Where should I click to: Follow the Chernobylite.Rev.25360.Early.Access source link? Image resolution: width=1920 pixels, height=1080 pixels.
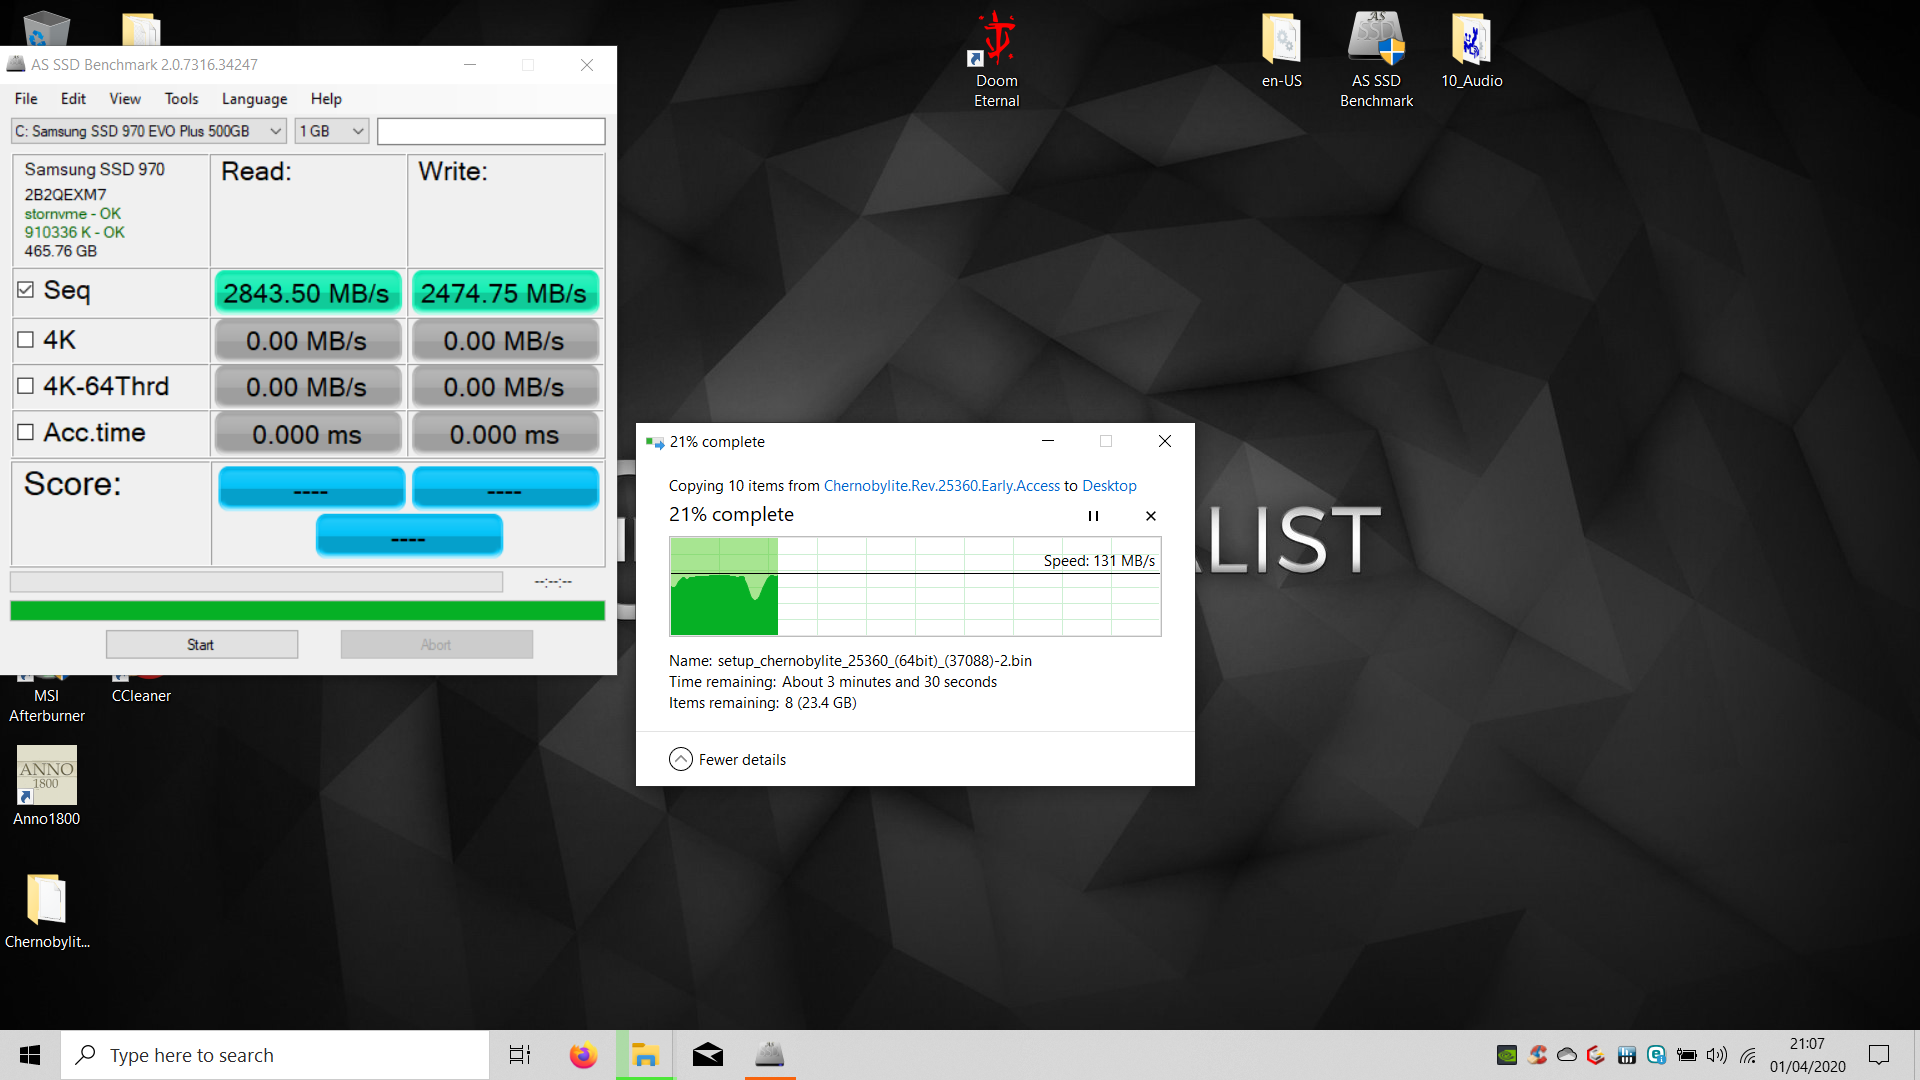coord(941,486)
